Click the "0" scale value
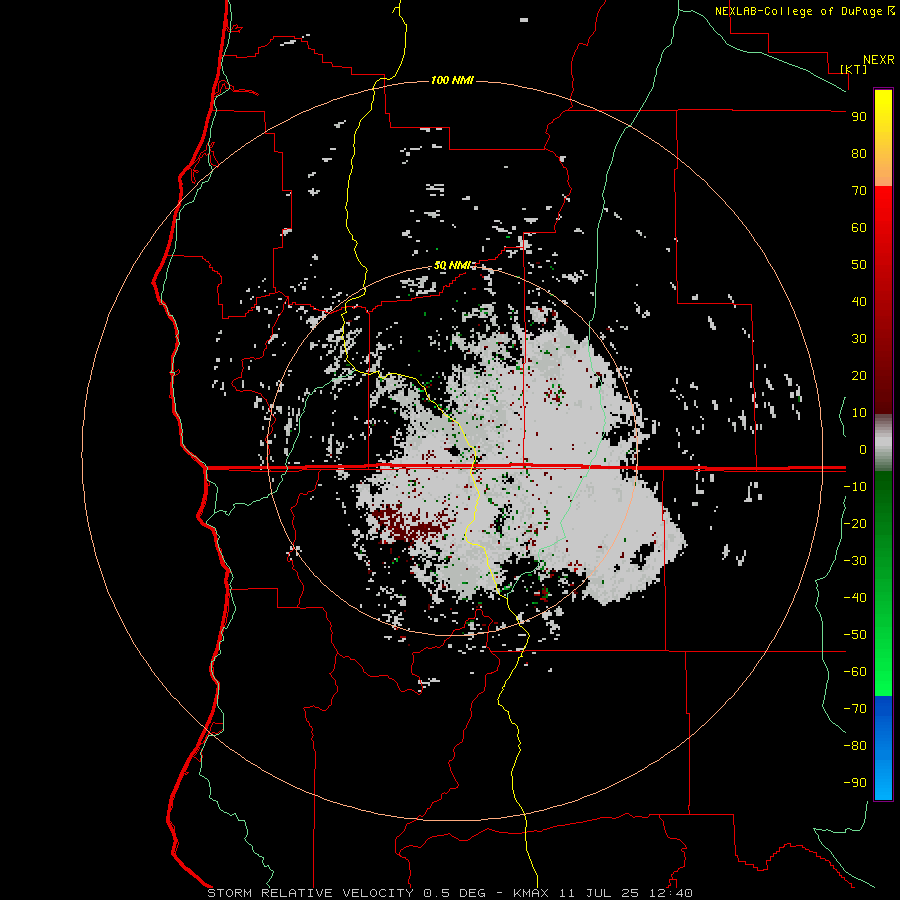The width and height of the screenshot is (900, 900). point(863,449)
